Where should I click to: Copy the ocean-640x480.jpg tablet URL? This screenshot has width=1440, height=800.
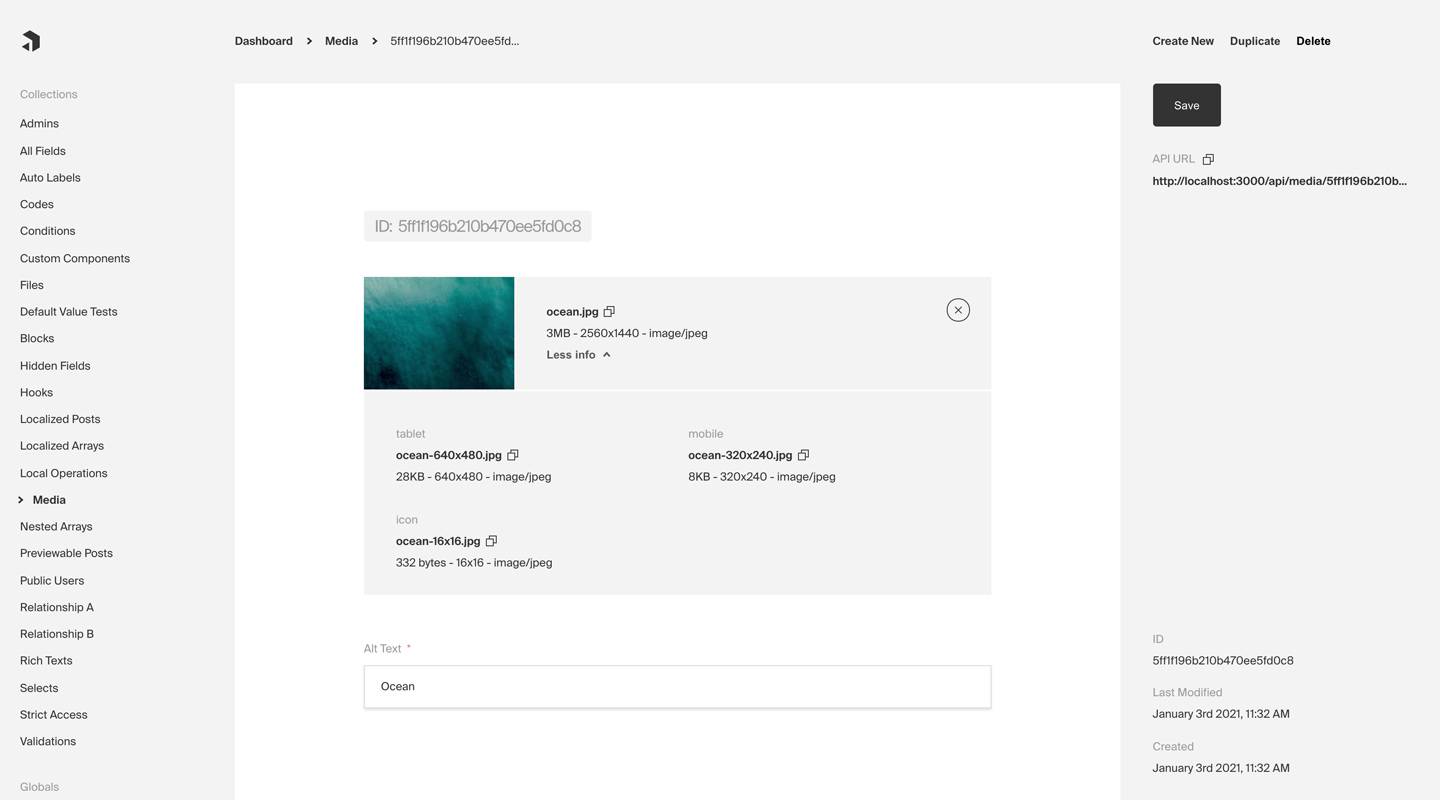pyautogui.click(x=513, y=455)
